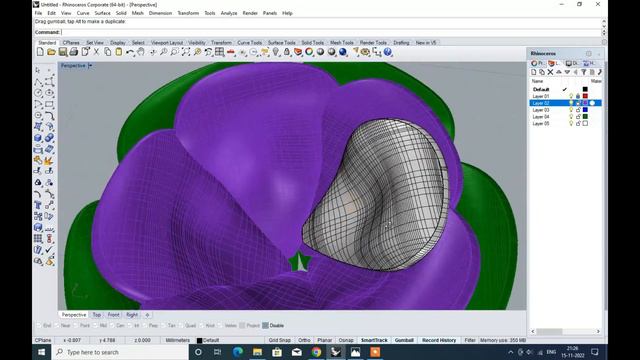Click New Layer icon in Layers panel
Screen dimensions: 640x360
pos(533,72)
